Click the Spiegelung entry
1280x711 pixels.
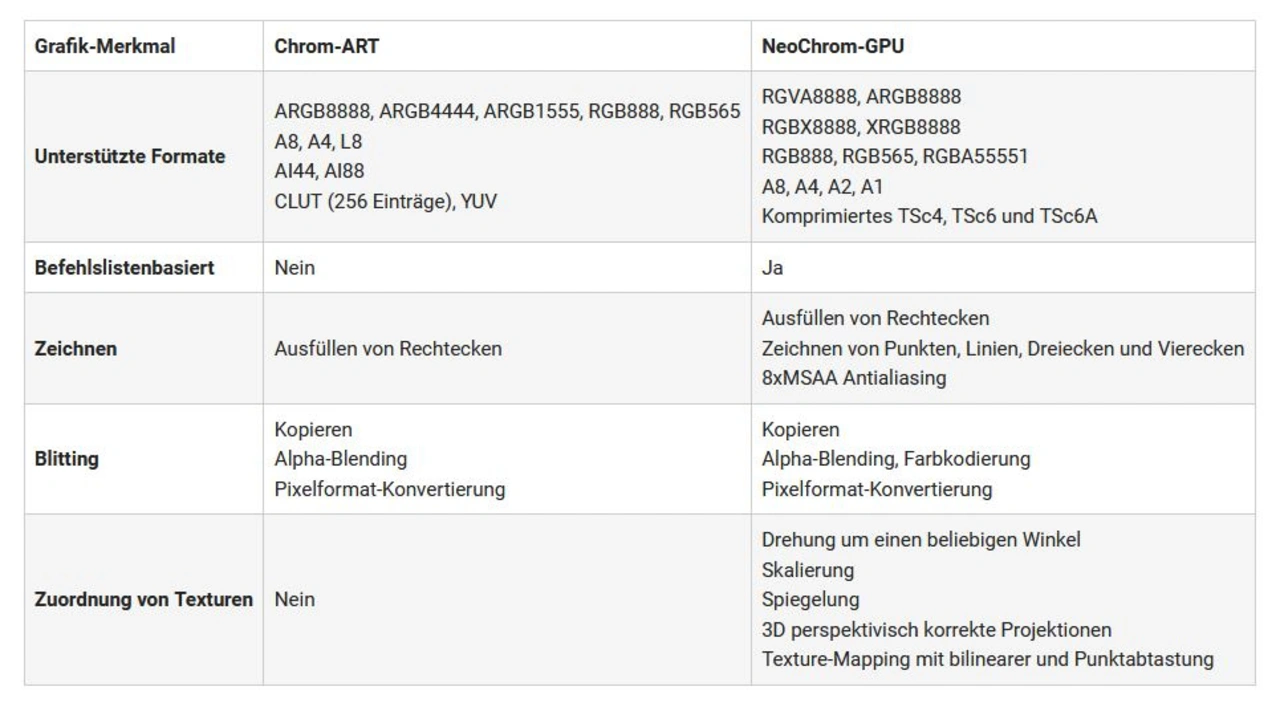(810, 600)
